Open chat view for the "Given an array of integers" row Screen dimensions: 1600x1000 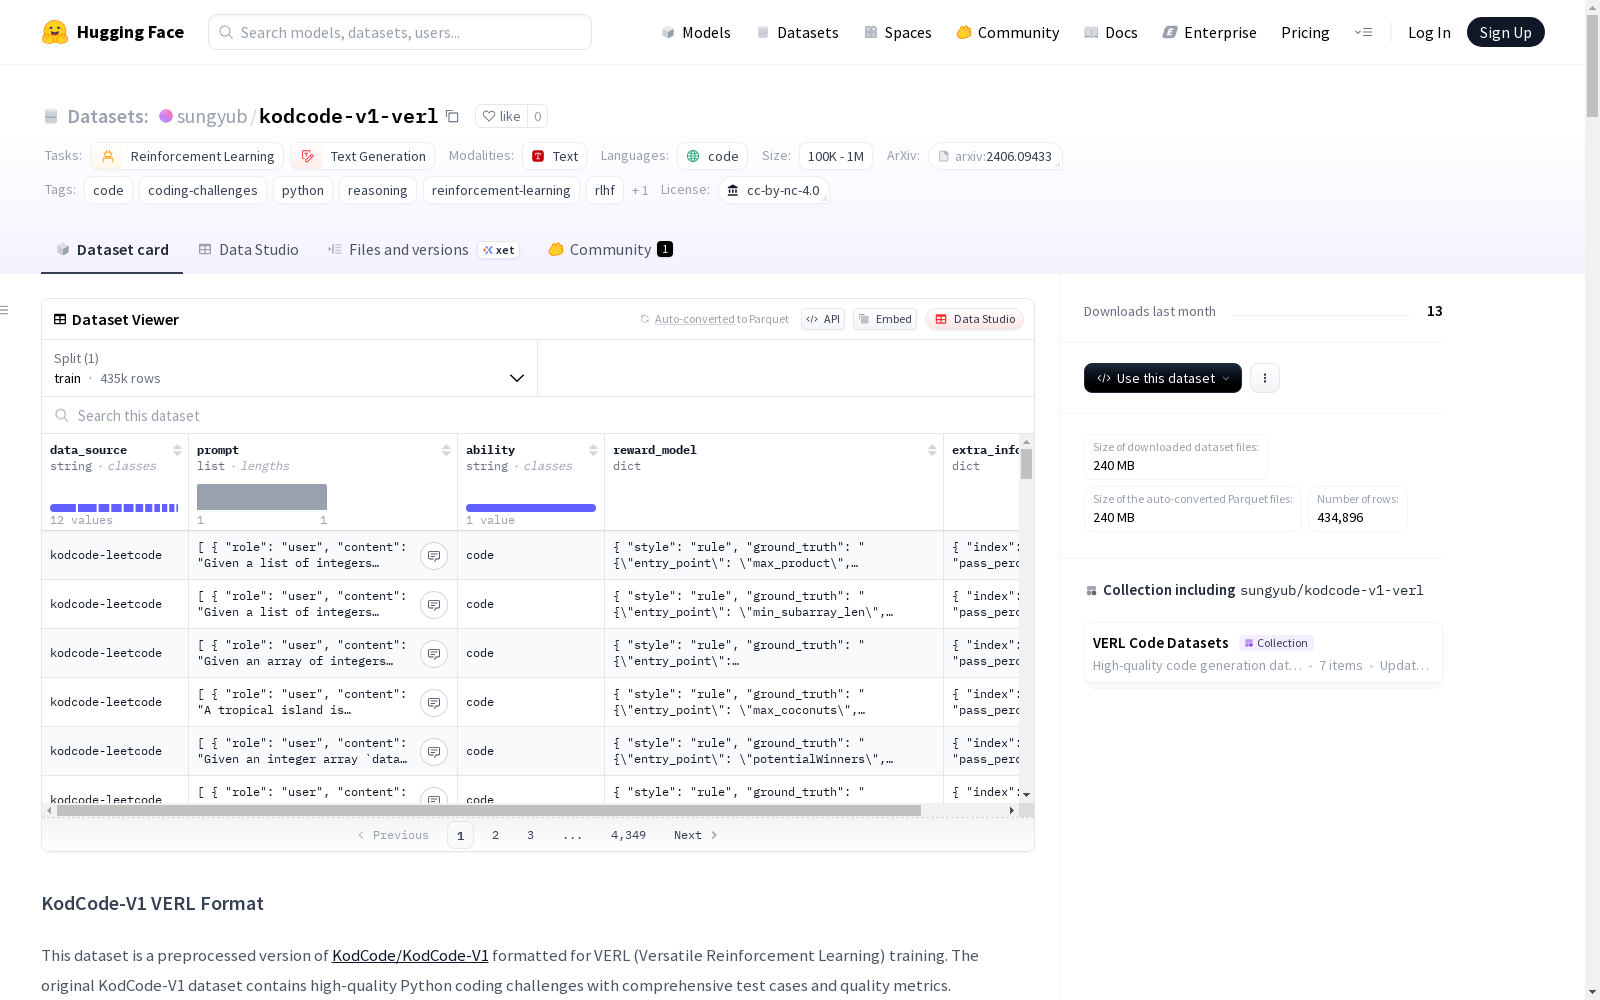[434, 654]
